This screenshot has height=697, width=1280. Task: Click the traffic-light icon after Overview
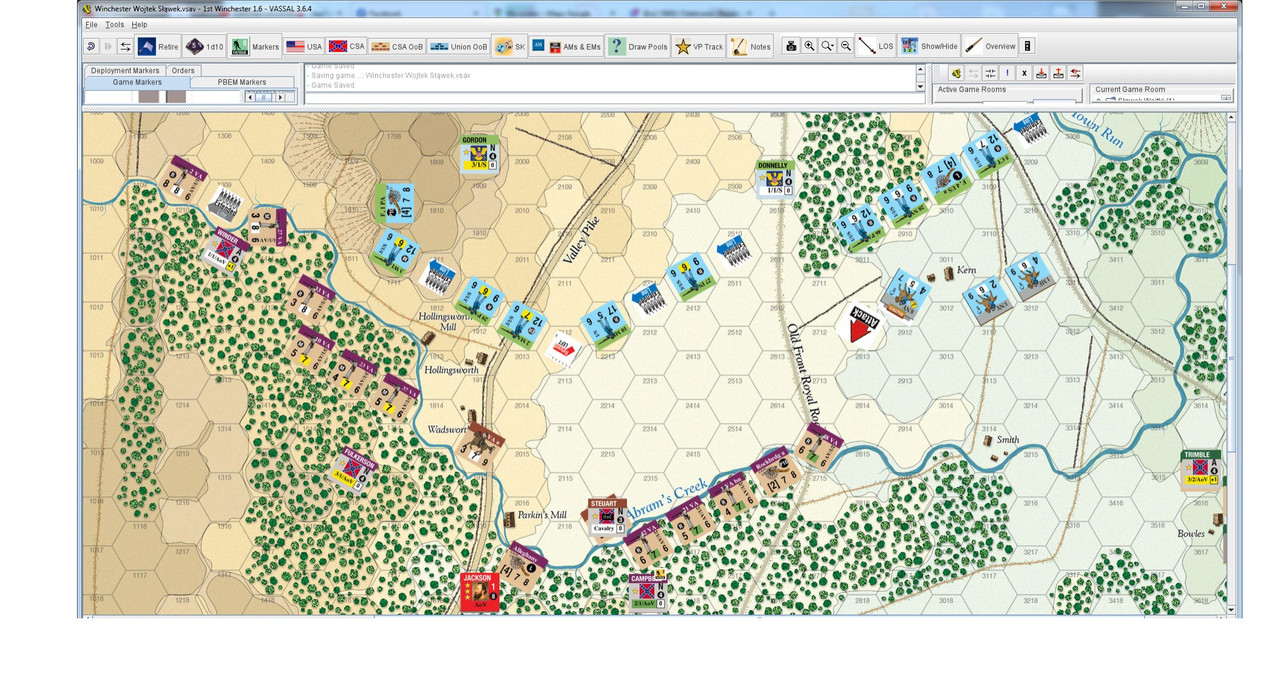tap(1027, 46)
